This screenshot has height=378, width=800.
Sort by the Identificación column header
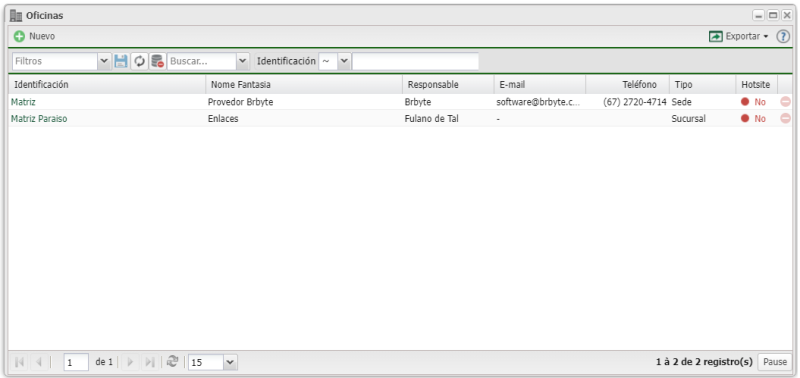coord(107,85)
